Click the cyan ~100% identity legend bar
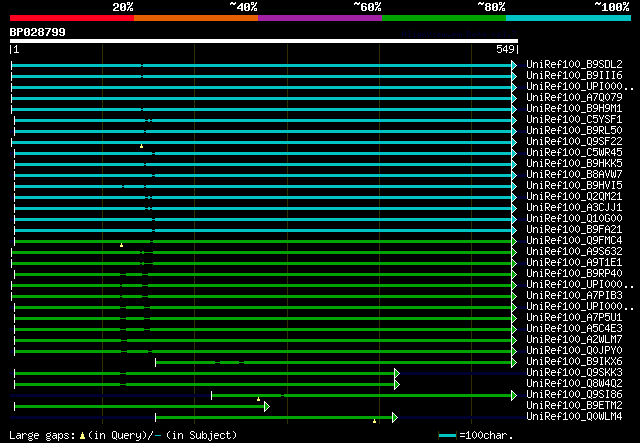Image resolution: width=640 pixels, height=443 pixels. click(x=569, y=18)
